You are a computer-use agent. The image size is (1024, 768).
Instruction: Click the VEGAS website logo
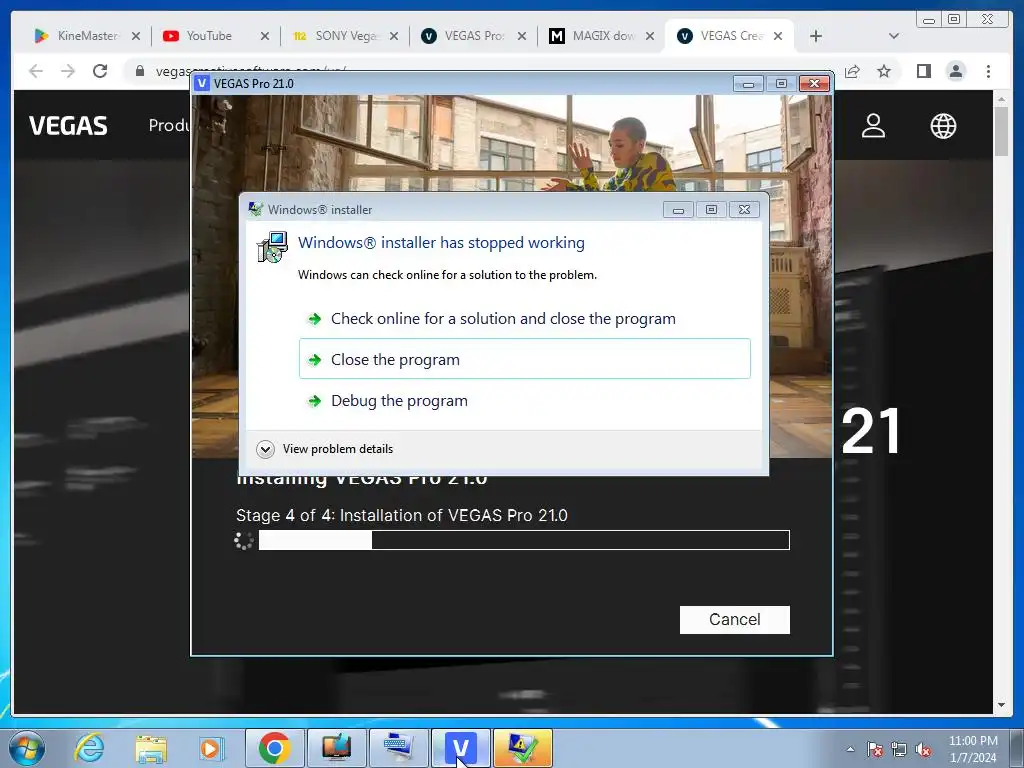tap(68, 126)
